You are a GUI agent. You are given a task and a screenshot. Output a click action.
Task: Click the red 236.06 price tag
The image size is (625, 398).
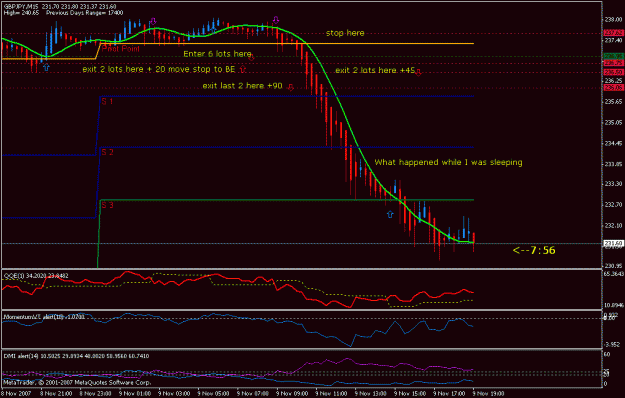click(x=614, y=88)
